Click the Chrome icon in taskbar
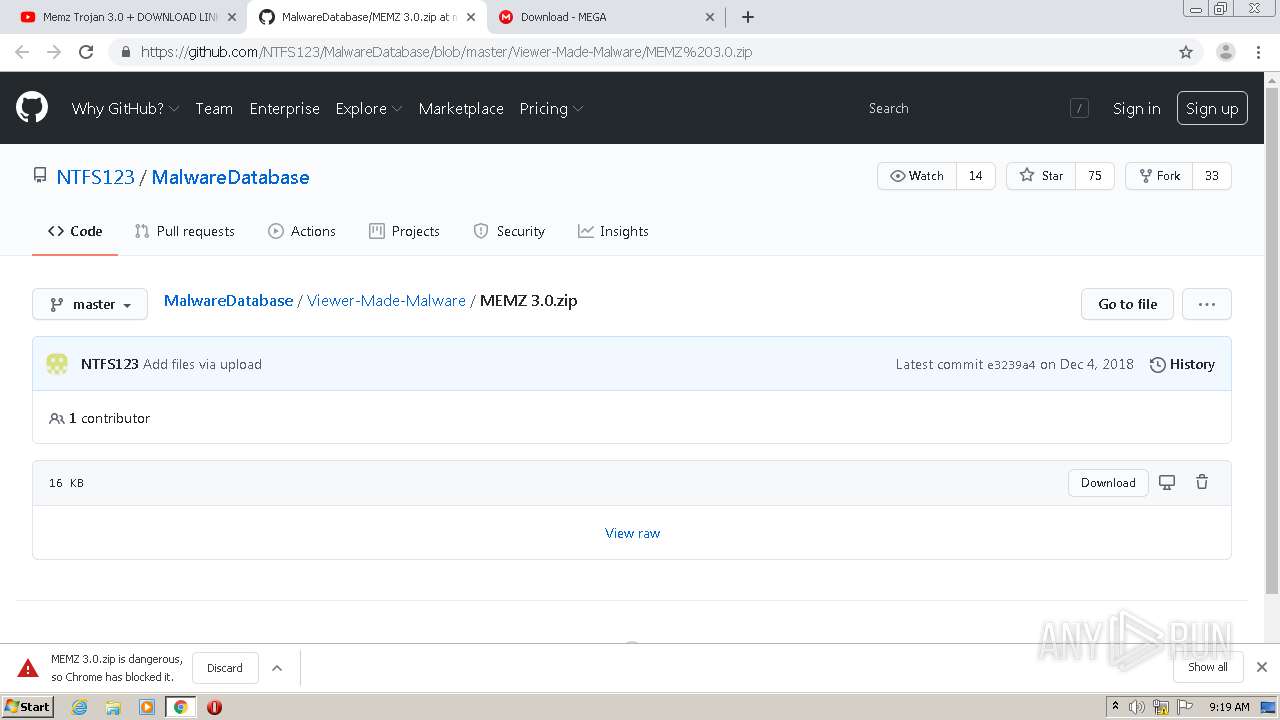 (x=180, y=707)
